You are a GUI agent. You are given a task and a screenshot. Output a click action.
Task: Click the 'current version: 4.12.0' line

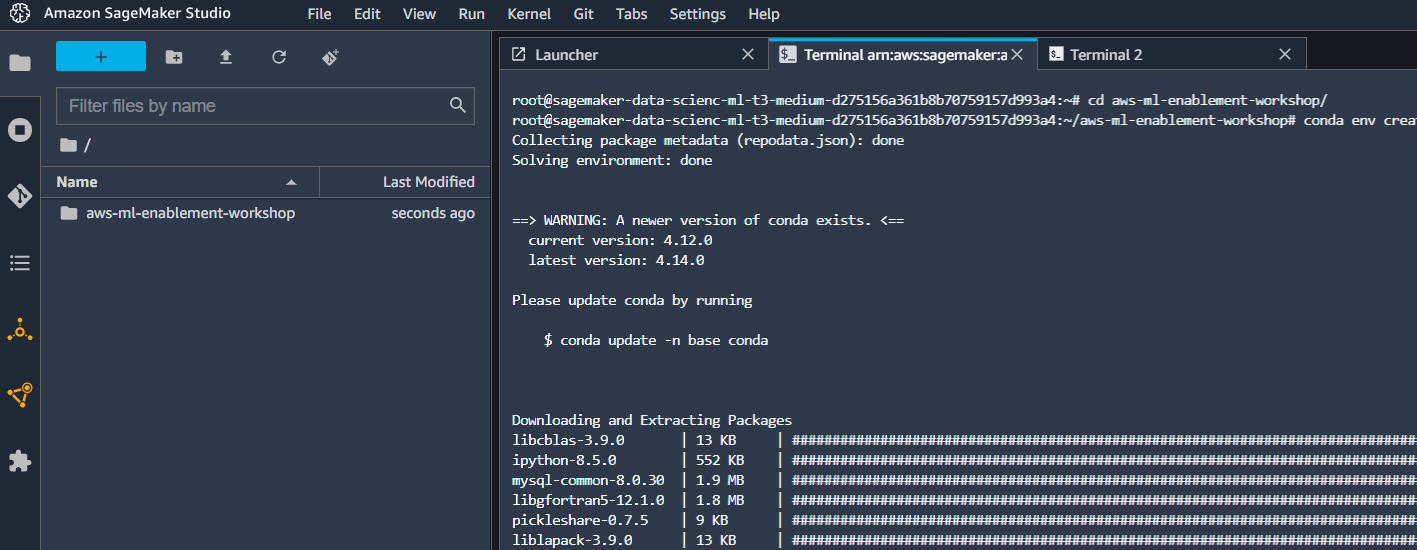pyautogui.click(x=620, y=240)
